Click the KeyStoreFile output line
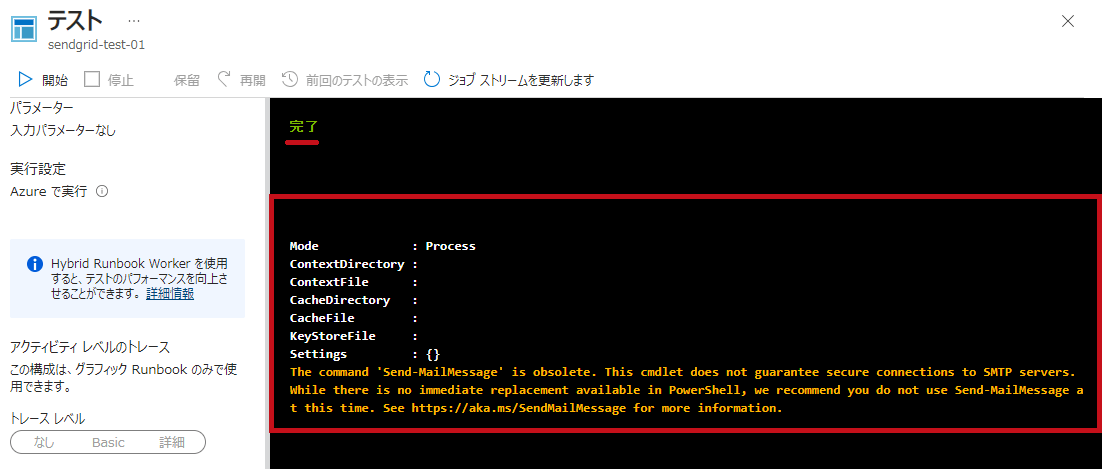The image size is (1102, 469). click(354, 336)
